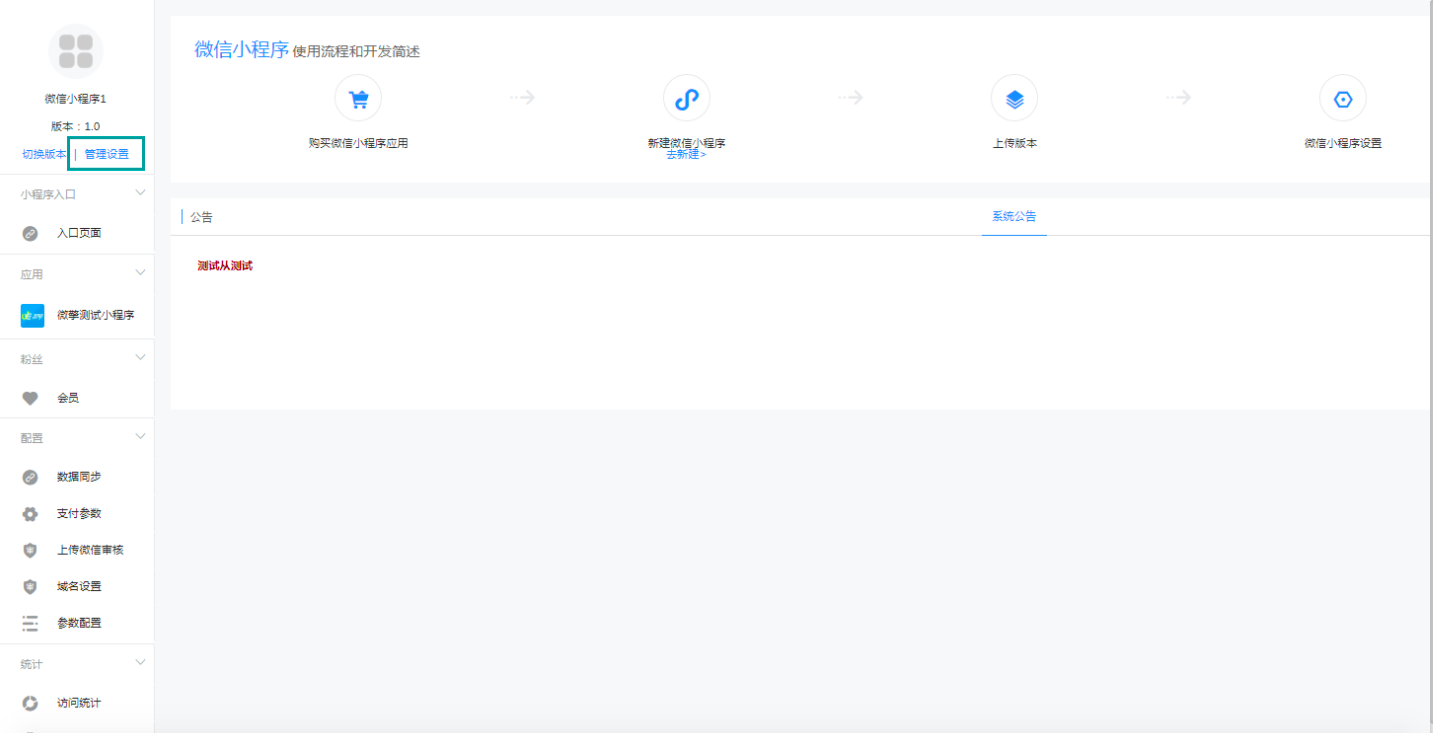Click the link icon beside 入口页面
1433x733 pixels.
[x=30, y=233]
